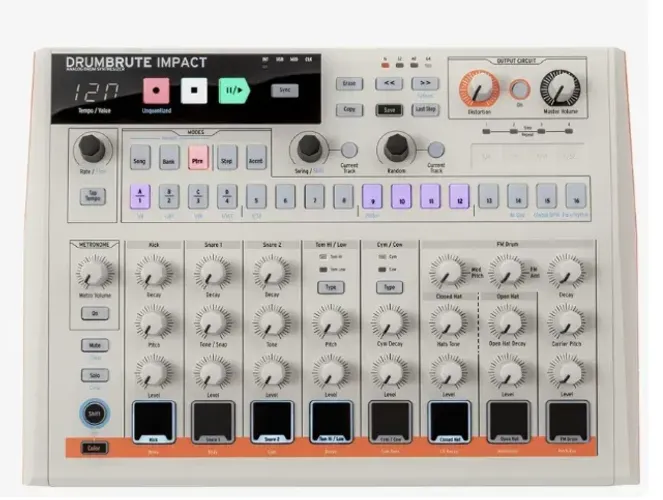Screen dimensions: 663x500
Task: Click the Cym Decay knob
Action: (x=389, y=322)
